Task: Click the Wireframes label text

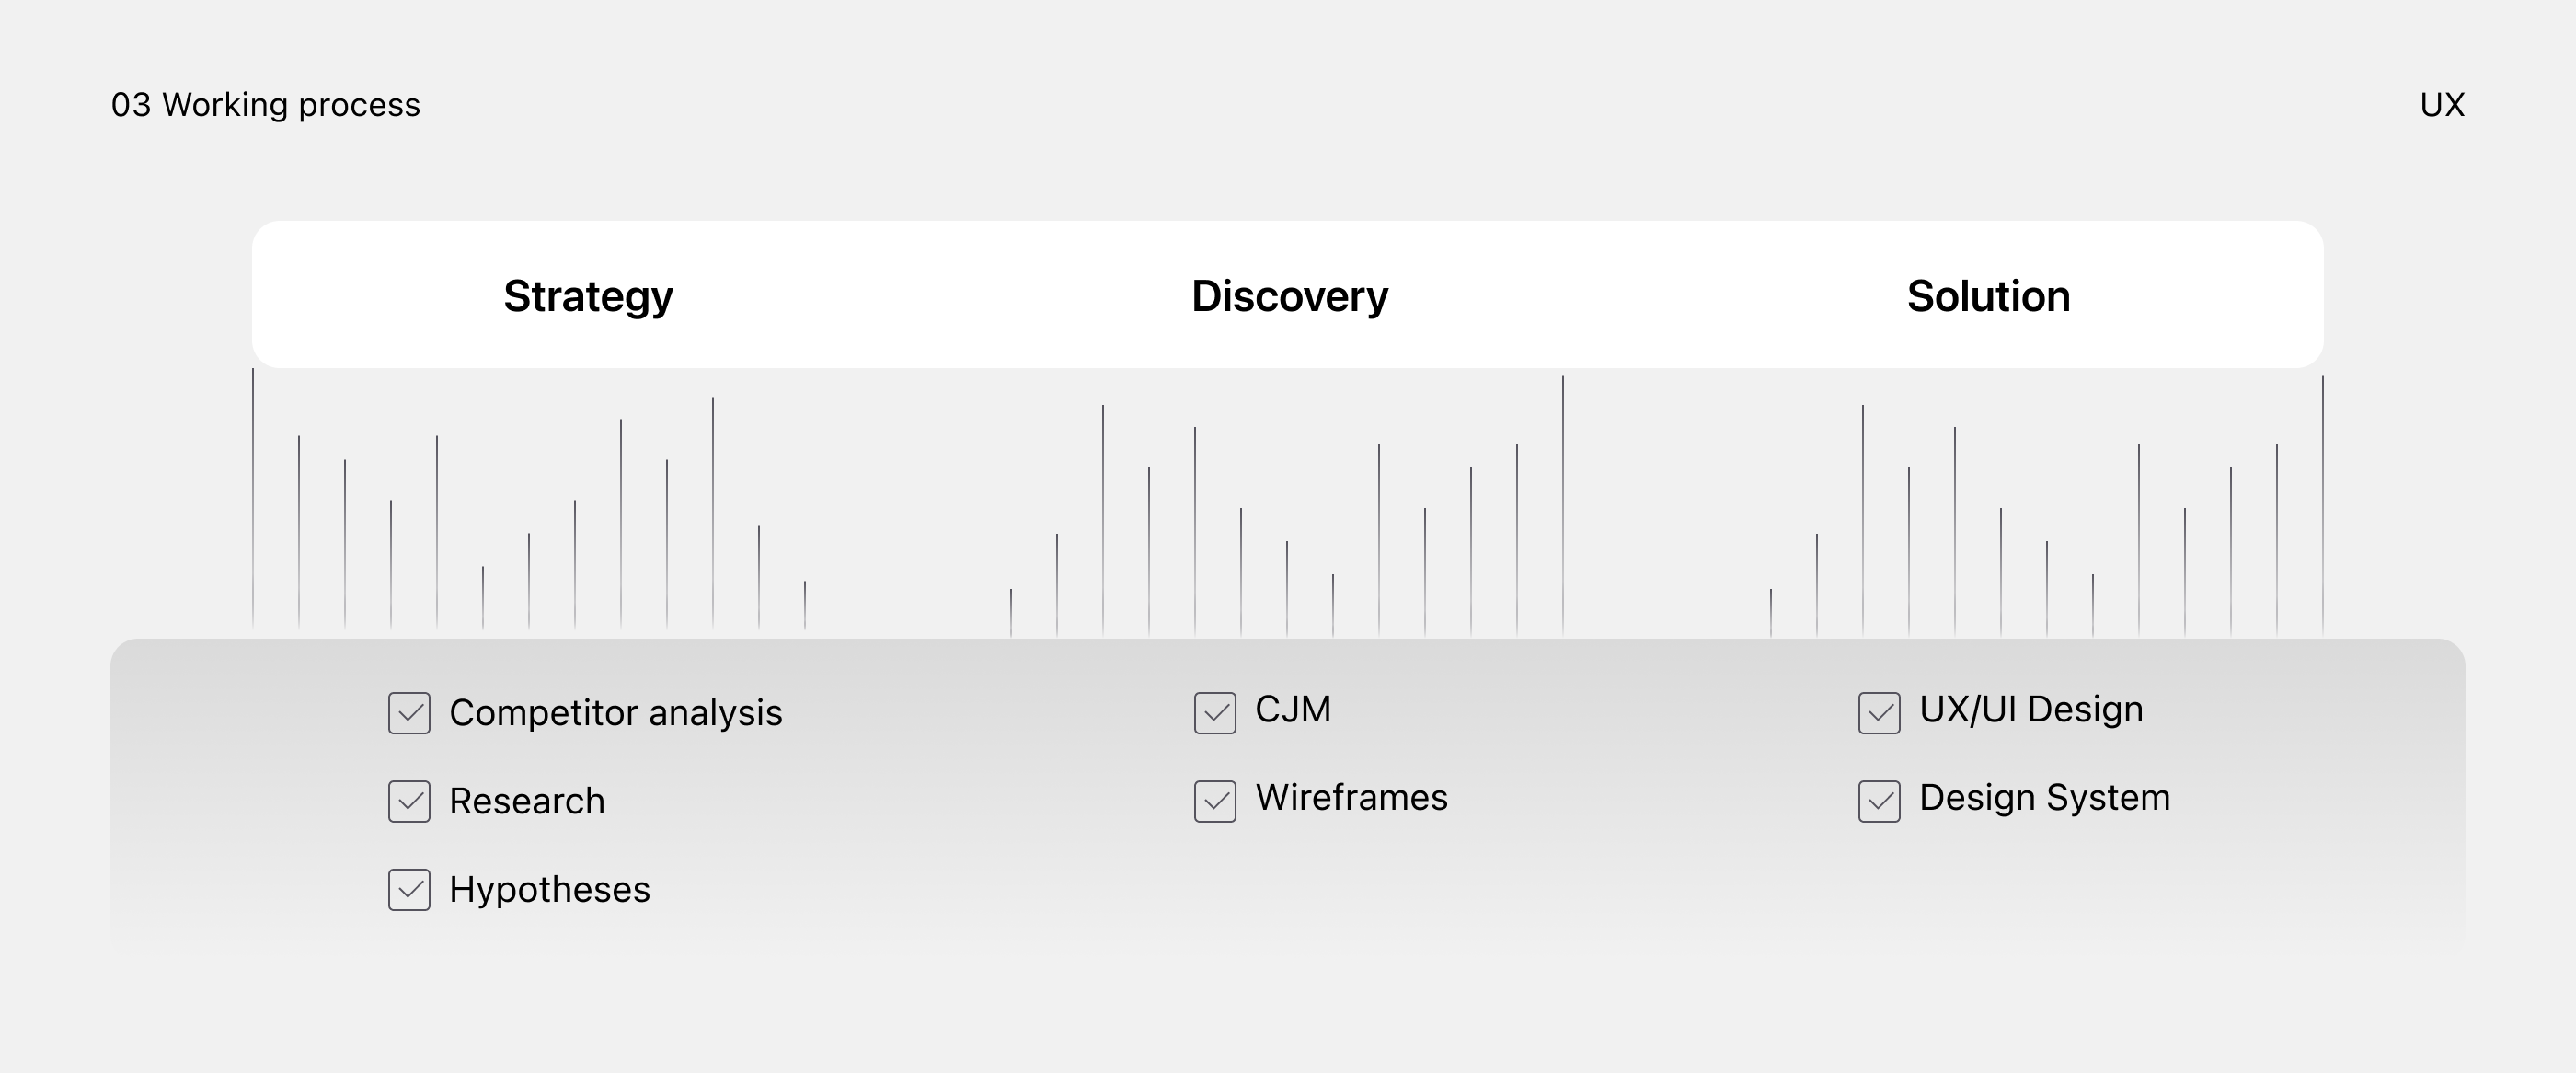Action: (1351, 797)
